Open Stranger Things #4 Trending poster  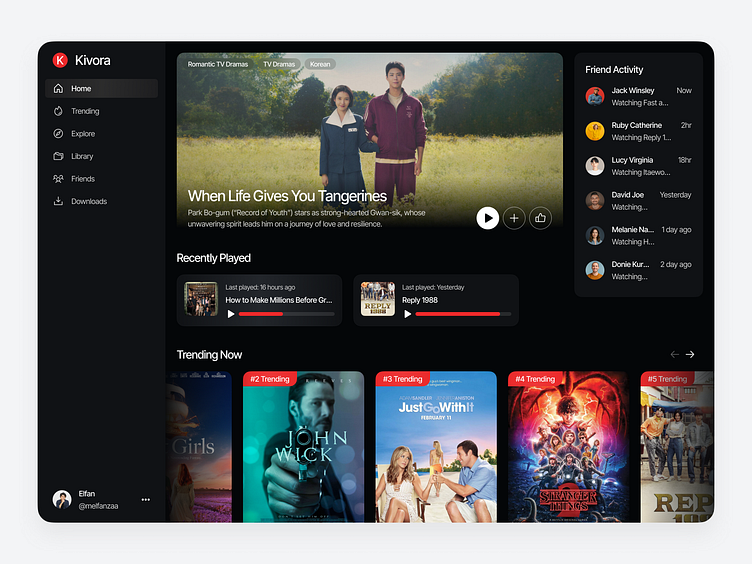pos(568,447)
